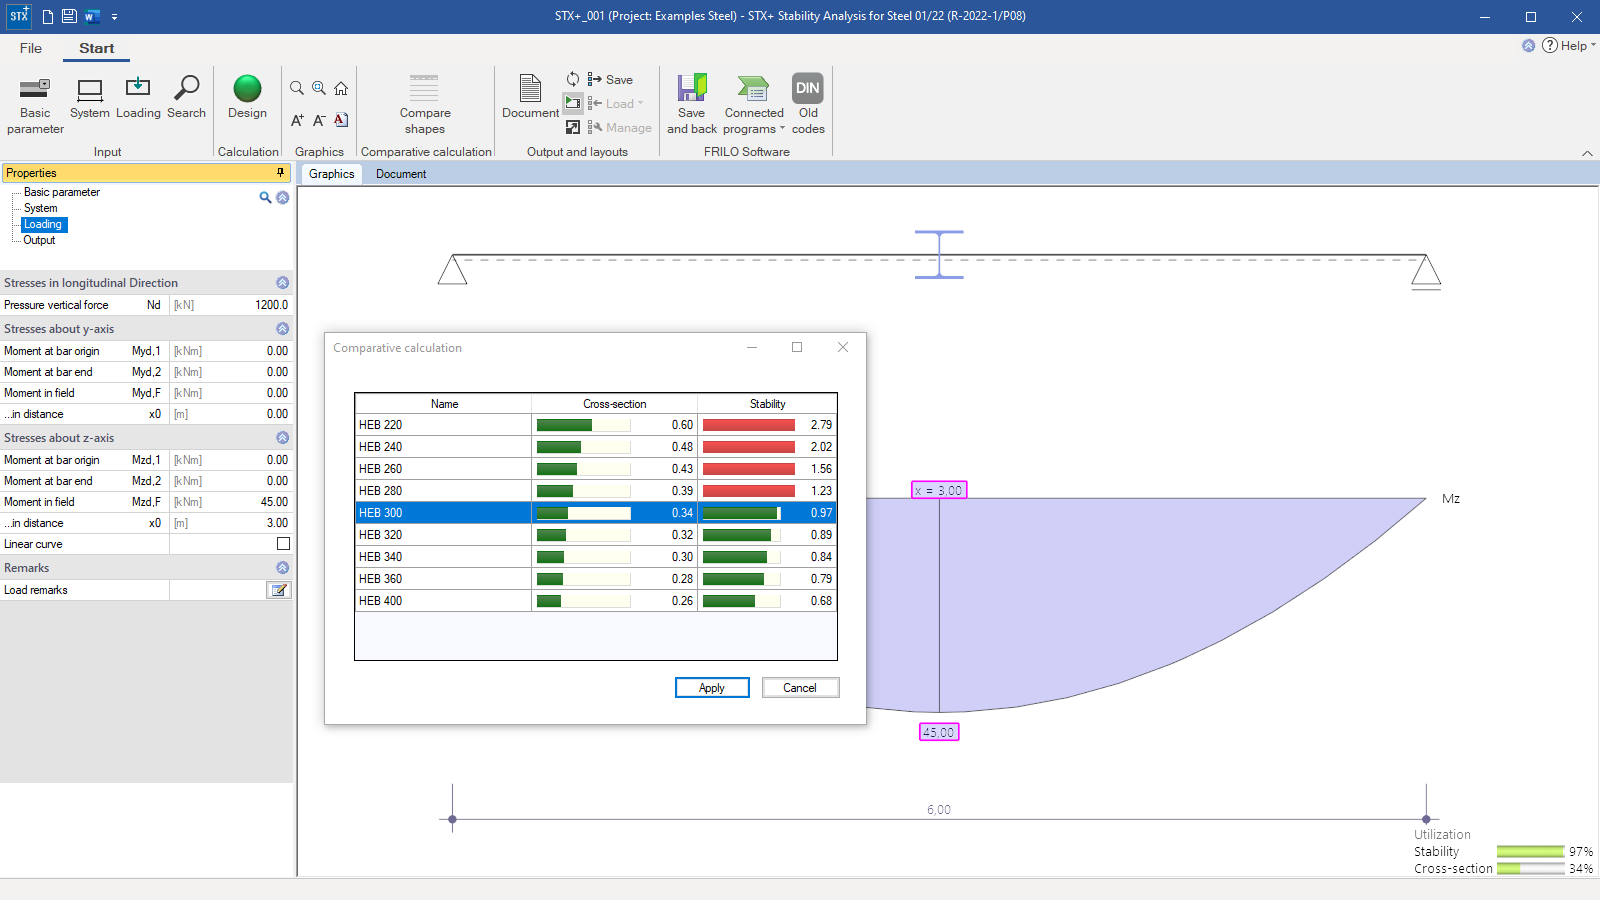The image size is (1600, 900).
Task: Click Save layout in Output and layouts
Action: point(610,79)
